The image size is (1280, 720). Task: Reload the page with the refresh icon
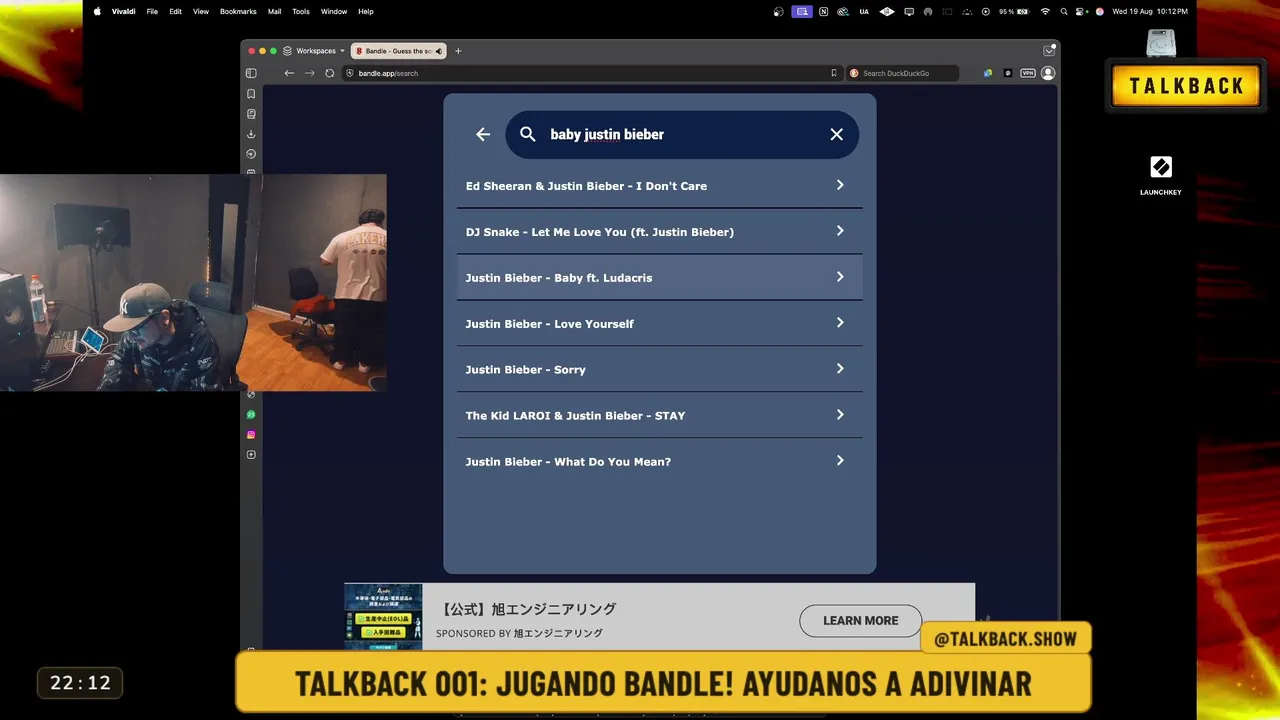(x=330, y=73)
